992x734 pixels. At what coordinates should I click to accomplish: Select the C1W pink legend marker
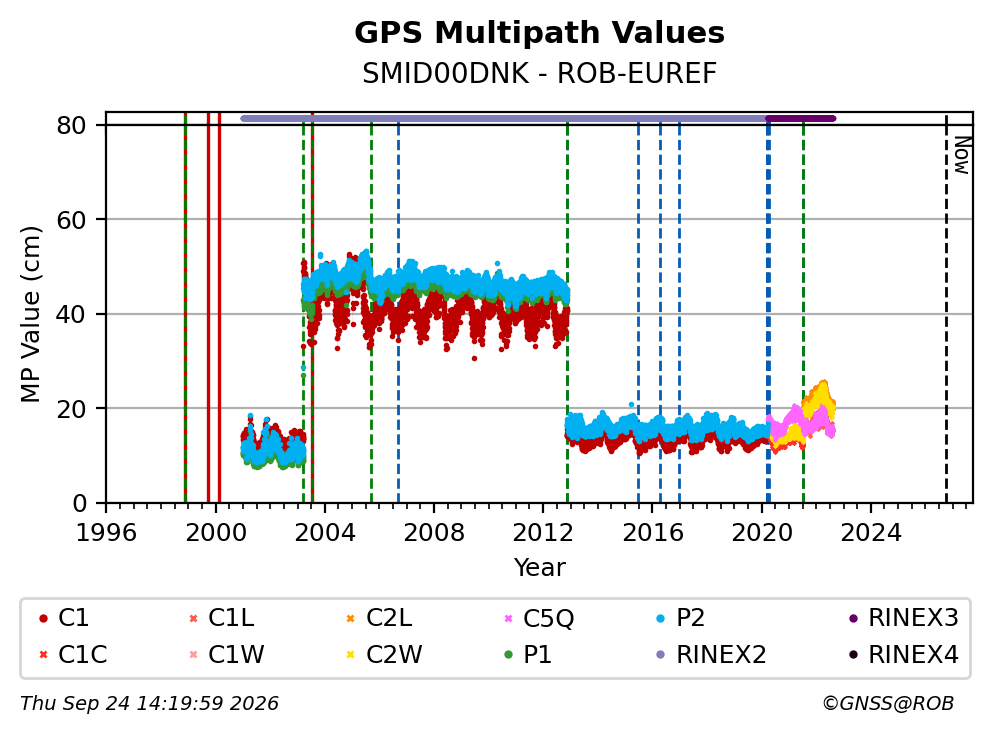tap(194, 655)
